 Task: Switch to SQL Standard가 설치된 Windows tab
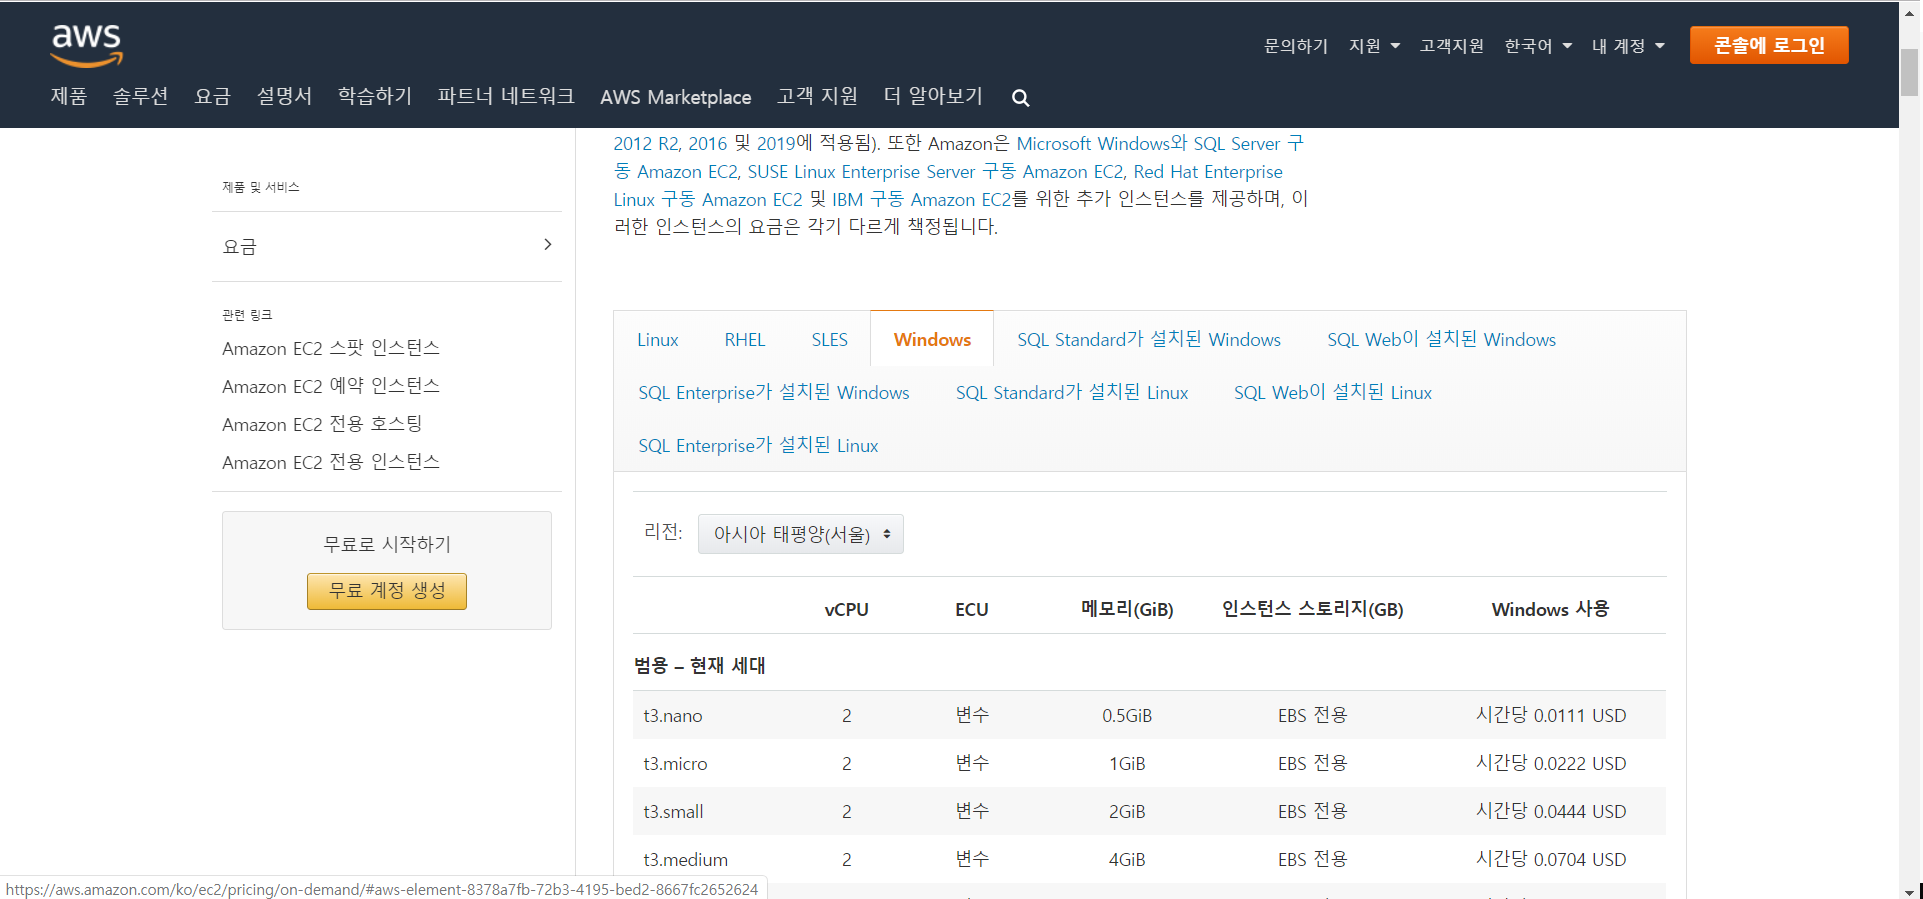tap(1149, 340)
